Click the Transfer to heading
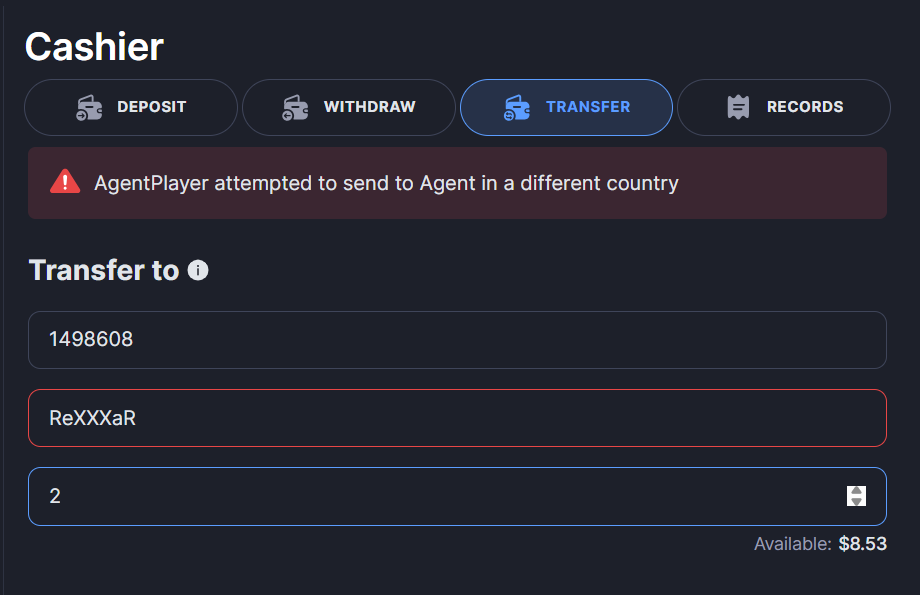 coord(104,270)
